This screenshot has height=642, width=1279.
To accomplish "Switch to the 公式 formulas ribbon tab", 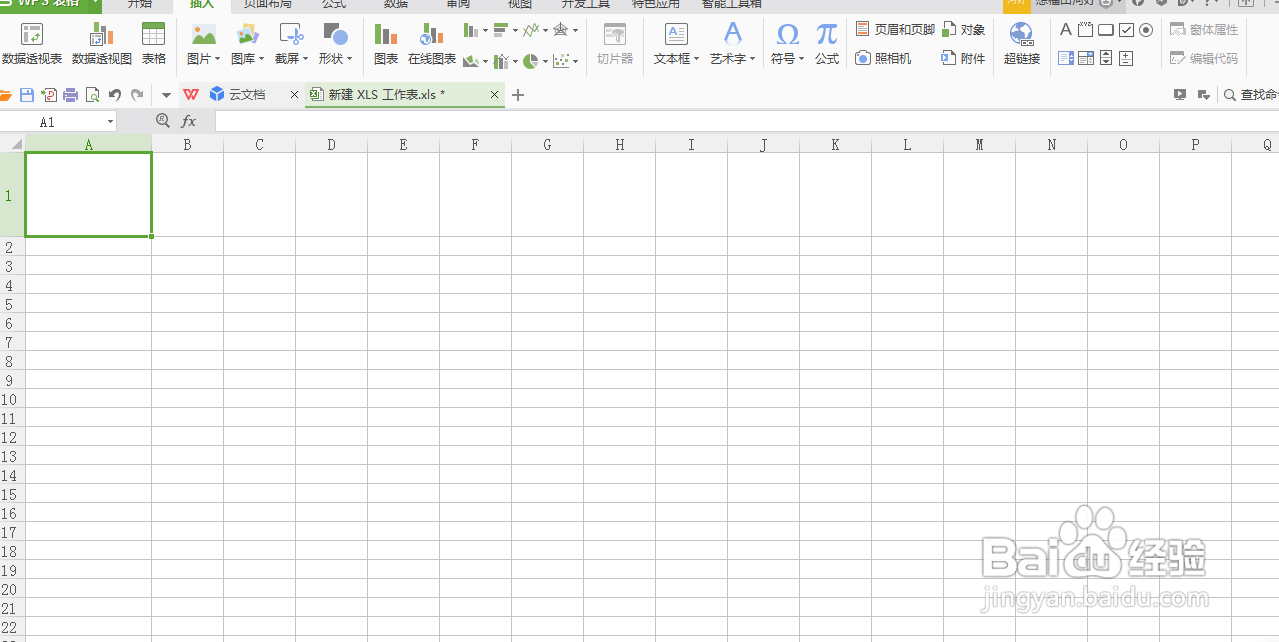I will [334, 5].
